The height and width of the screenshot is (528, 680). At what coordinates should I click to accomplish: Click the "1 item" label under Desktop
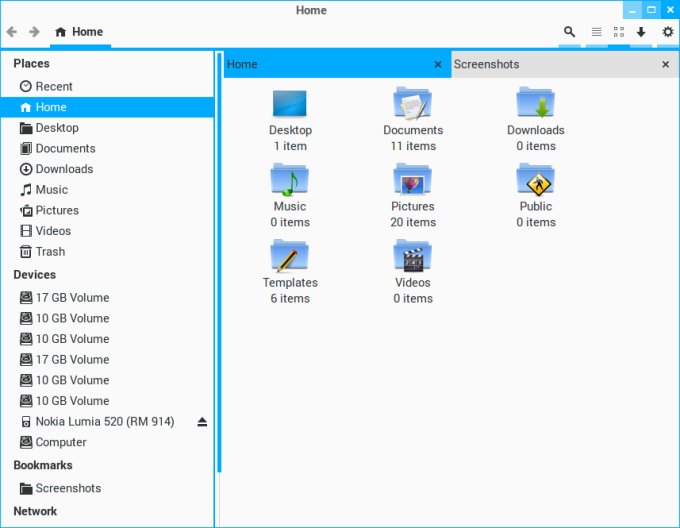290,146
